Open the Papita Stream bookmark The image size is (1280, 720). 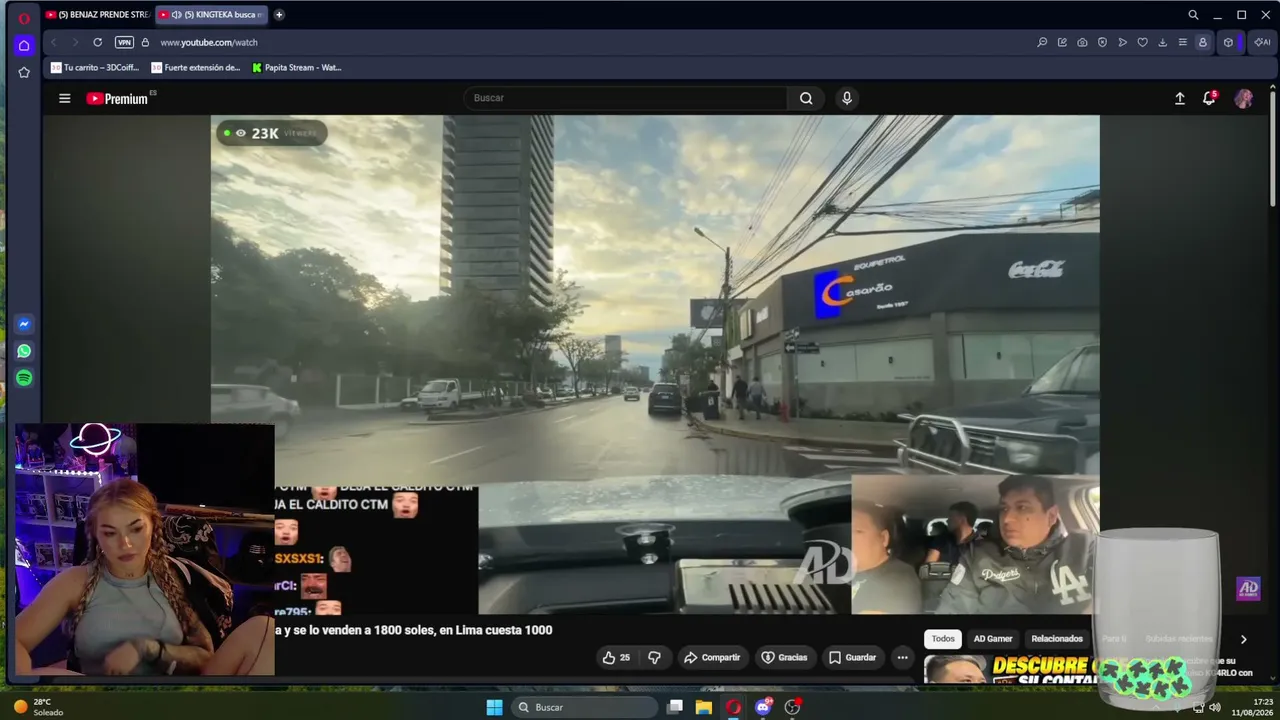pyautogui.click(x=297, y=68)
